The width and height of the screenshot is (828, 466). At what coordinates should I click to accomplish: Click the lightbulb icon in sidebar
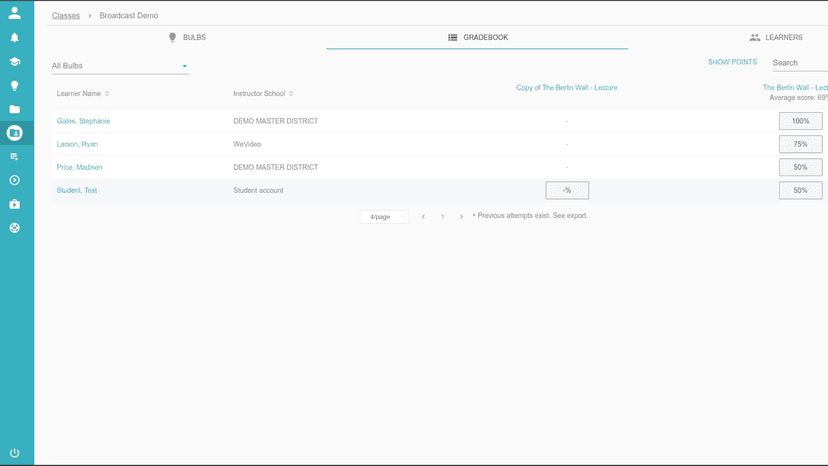tap(14, 86)
